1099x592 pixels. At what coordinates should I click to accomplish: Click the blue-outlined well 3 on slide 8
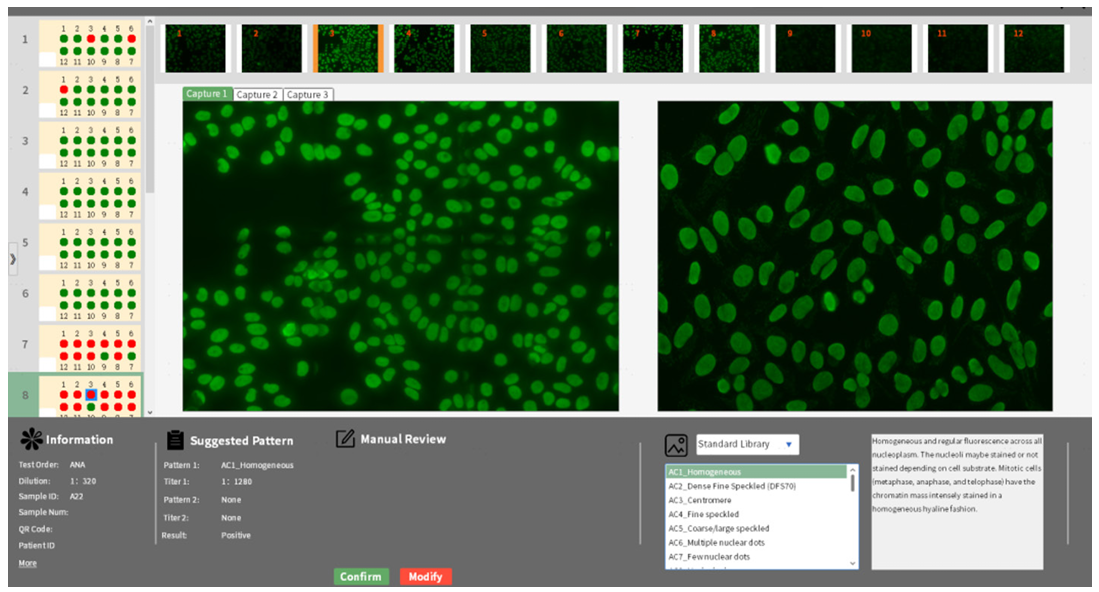tap(91, 395)
